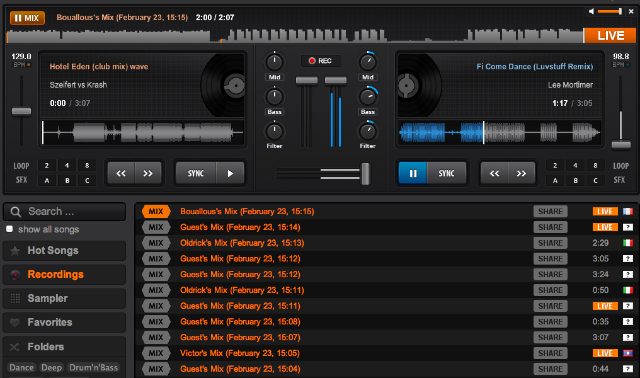The image size is (640, 378).
Task: Share Guest's Mix from 15:04
Action: pyautogui.click(x=550, y=369)
